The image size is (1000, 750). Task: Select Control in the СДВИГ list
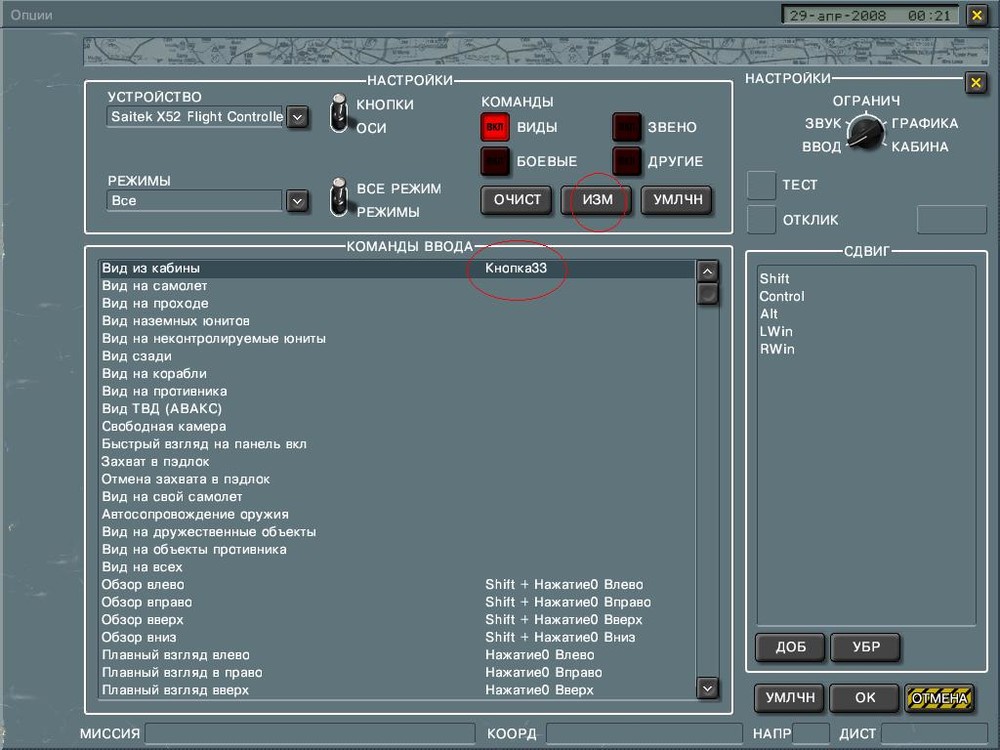tap(782, 297)
